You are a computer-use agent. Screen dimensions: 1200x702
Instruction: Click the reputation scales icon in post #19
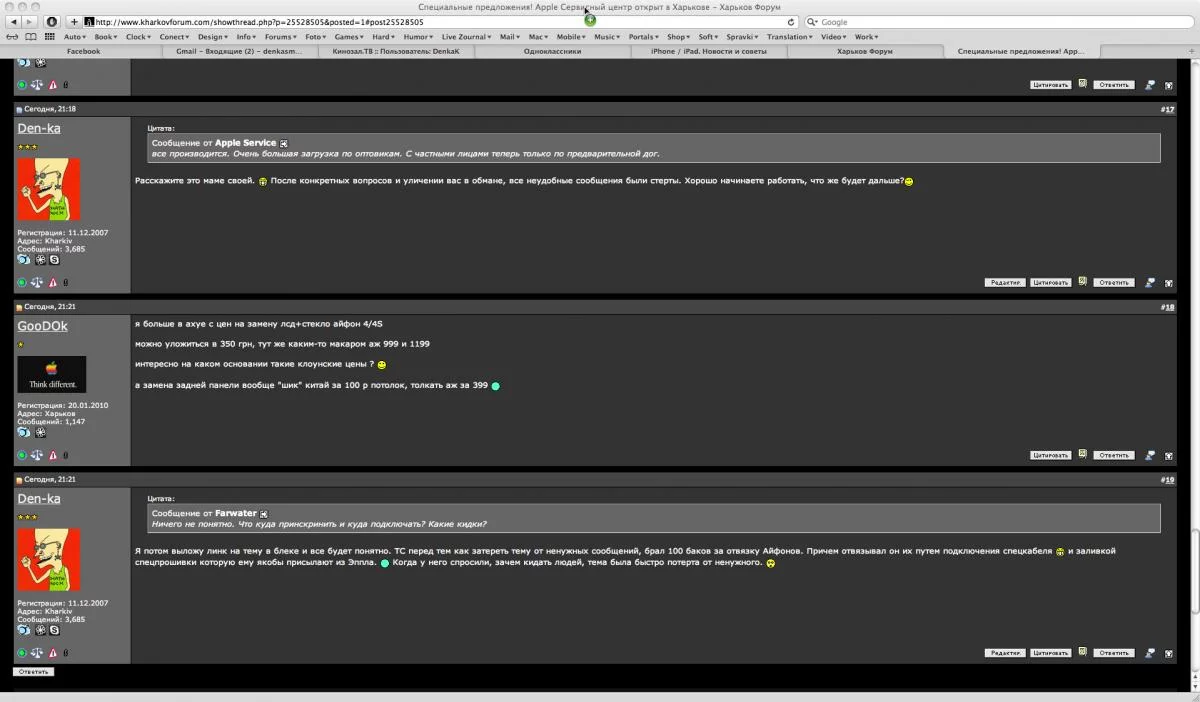37,653
